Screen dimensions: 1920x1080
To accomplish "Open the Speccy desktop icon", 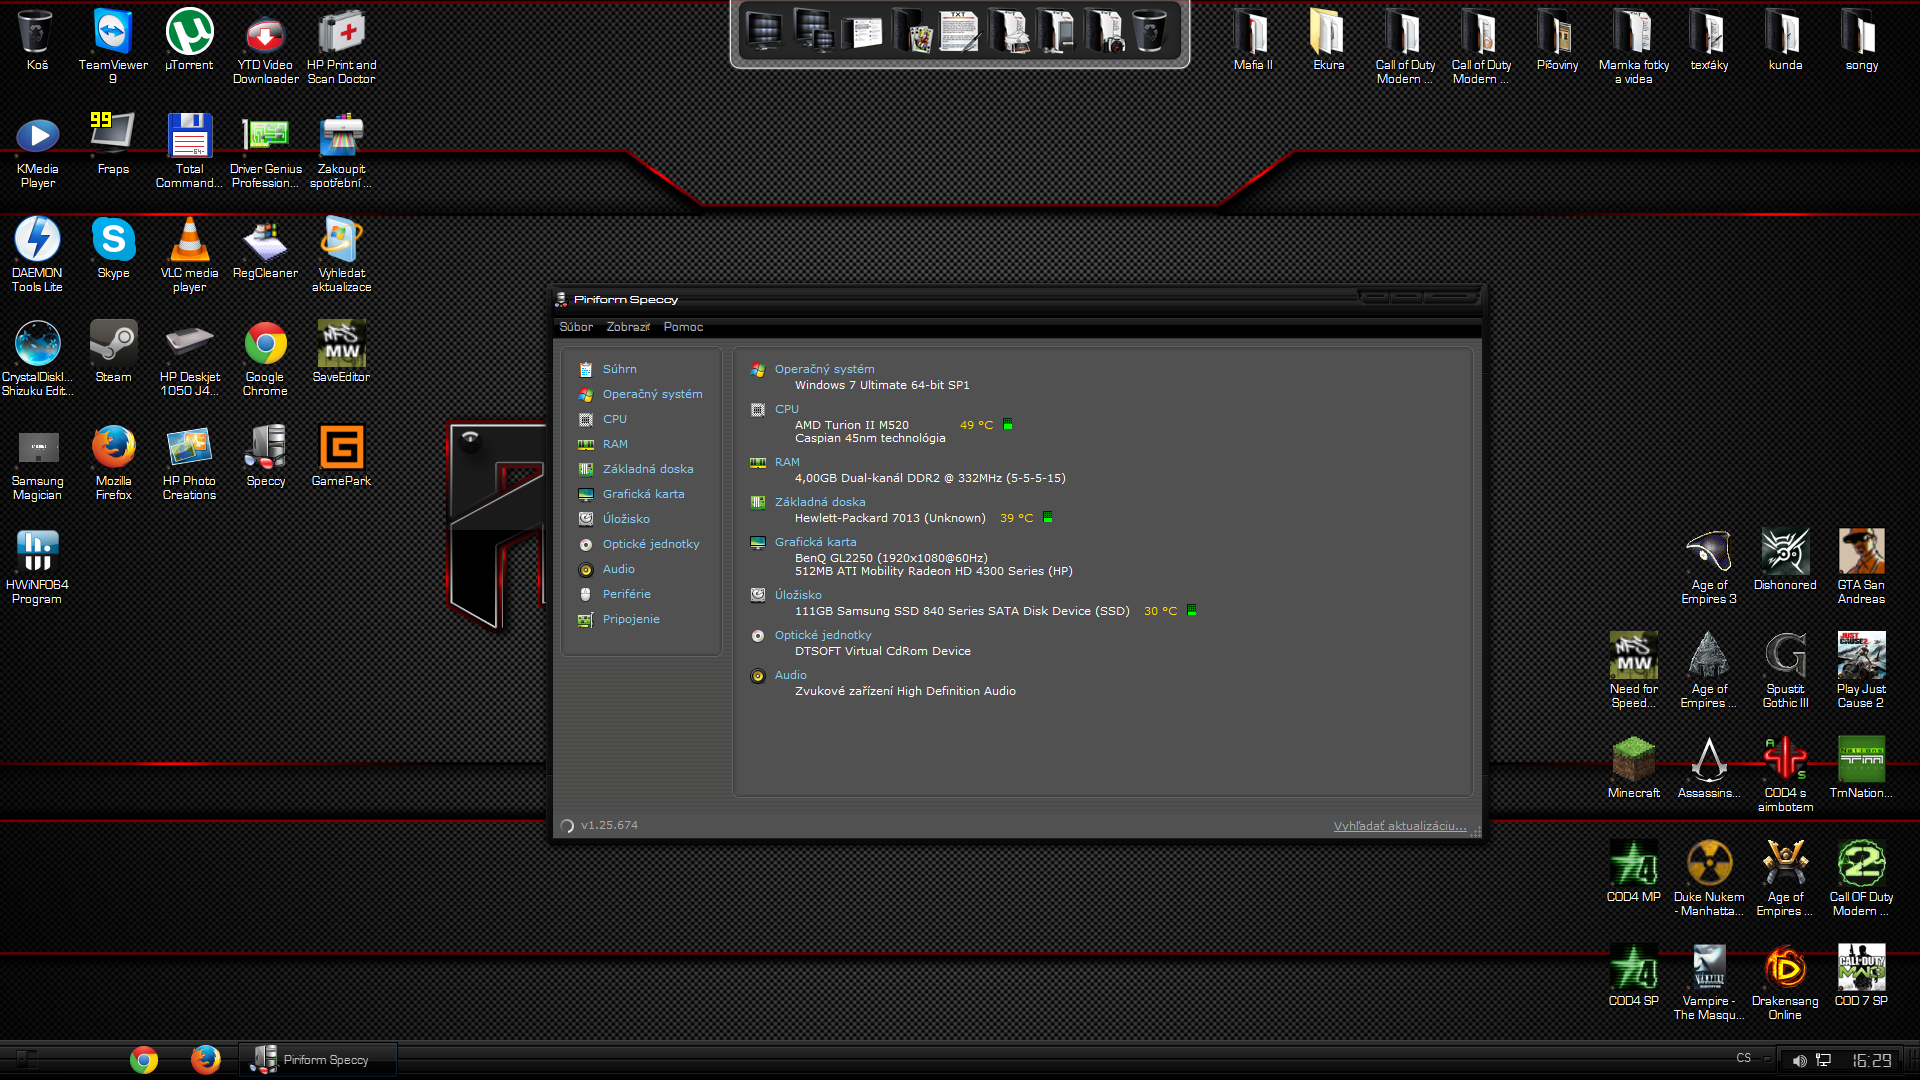I will pyautogui.click(x=265, y=456).
